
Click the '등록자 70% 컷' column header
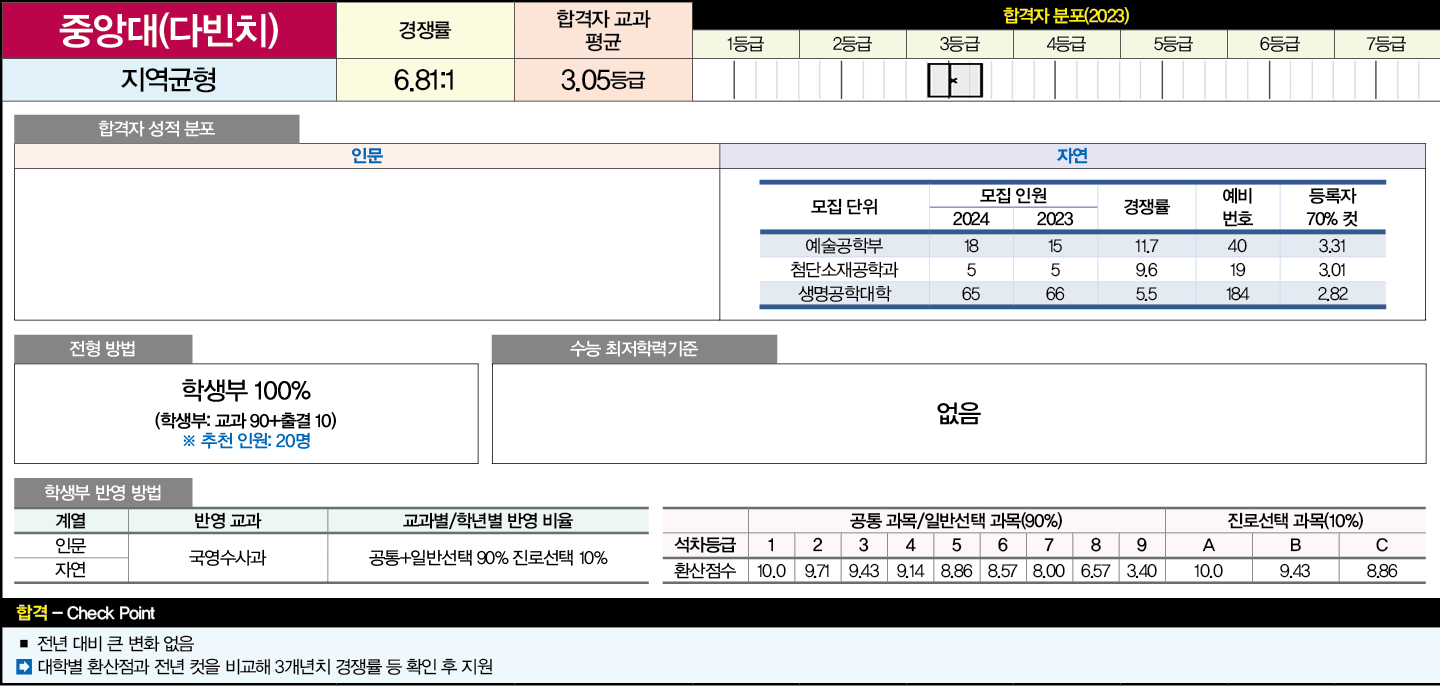tap(1332, 207)
